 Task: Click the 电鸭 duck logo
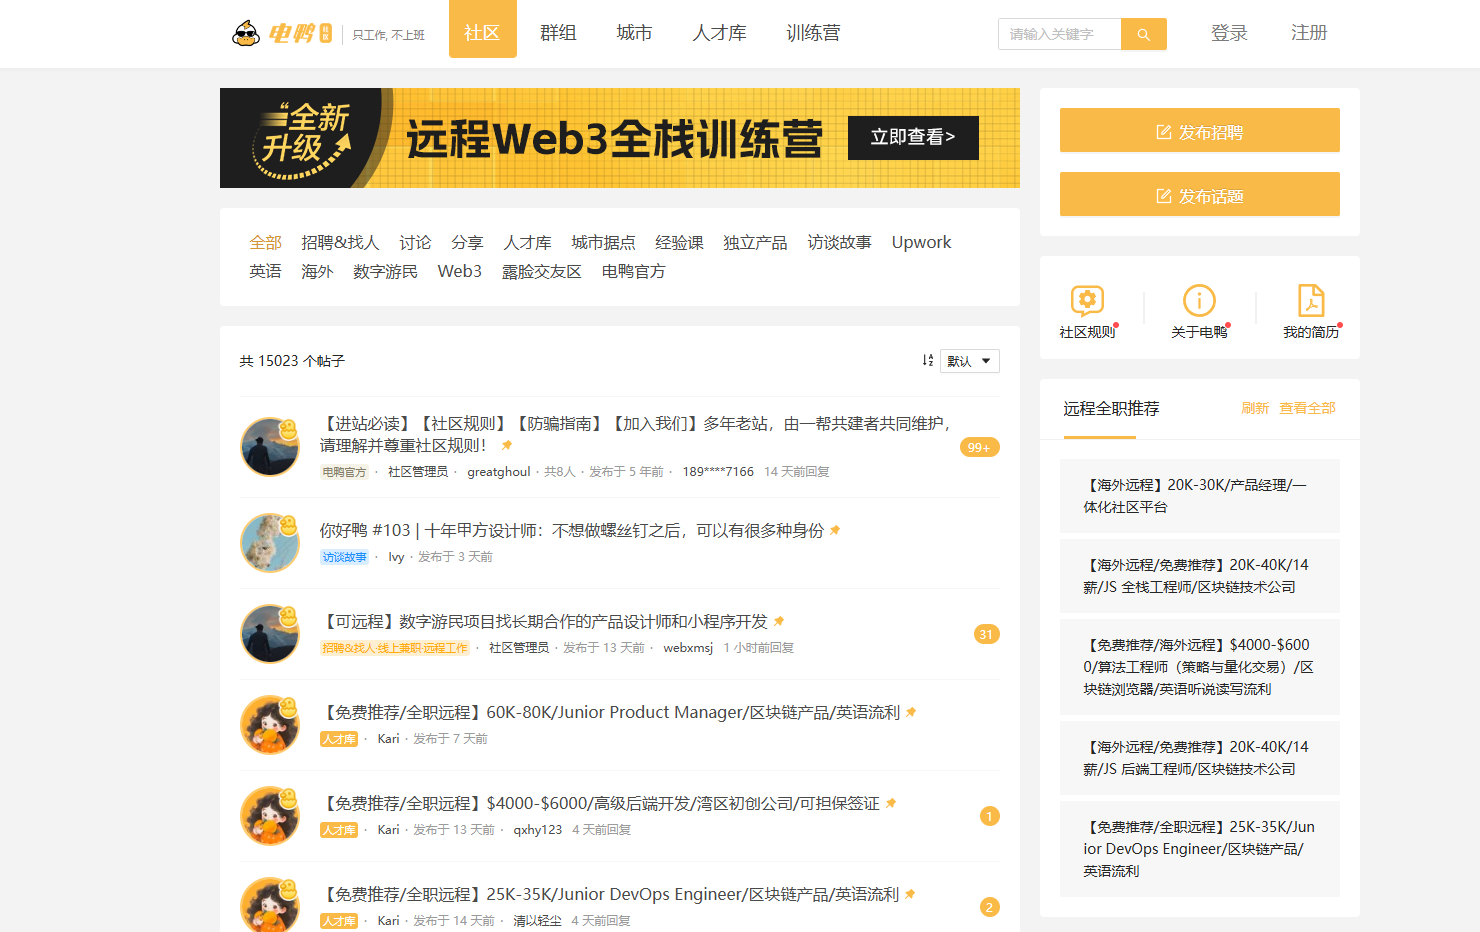tap(282, 33)
